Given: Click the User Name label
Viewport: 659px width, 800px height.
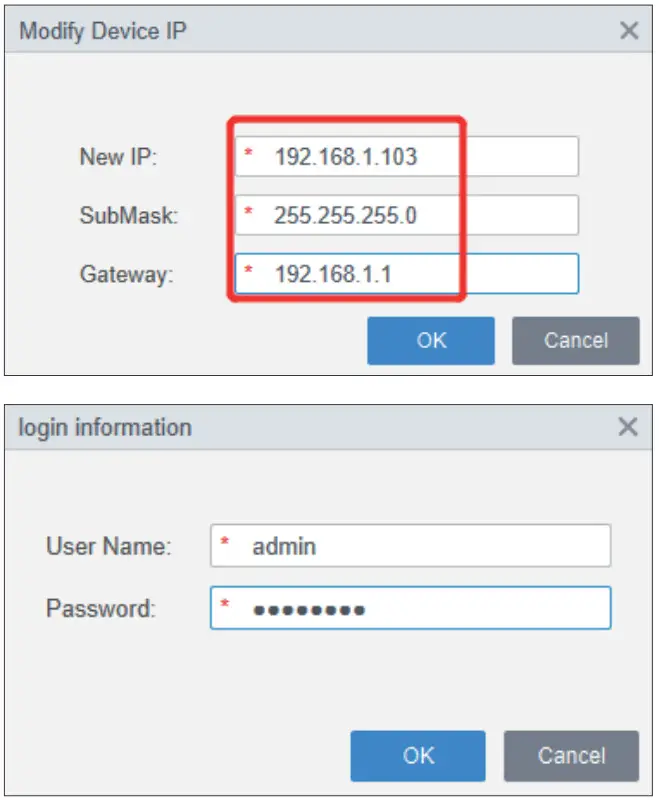Looking at the screenshot, I should click(109, 547).
